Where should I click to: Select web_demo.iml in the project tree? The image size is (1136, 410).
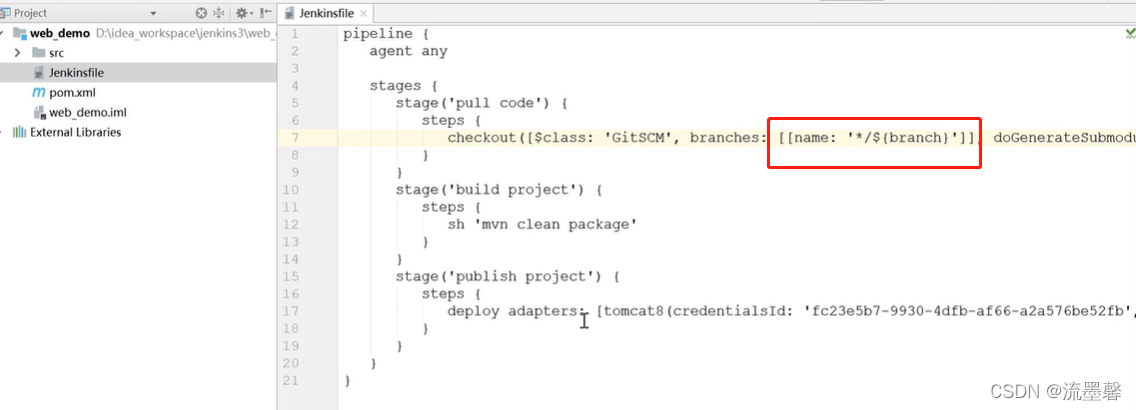click(x=88, y=112)
